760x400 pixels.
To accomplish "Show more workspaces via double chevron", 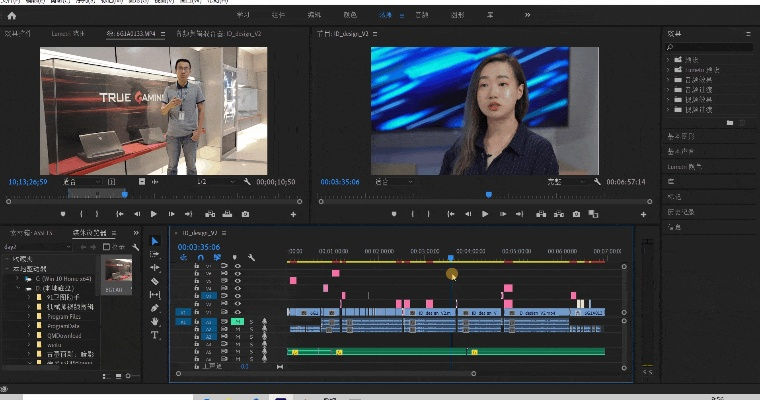I will tap(527, 16).
